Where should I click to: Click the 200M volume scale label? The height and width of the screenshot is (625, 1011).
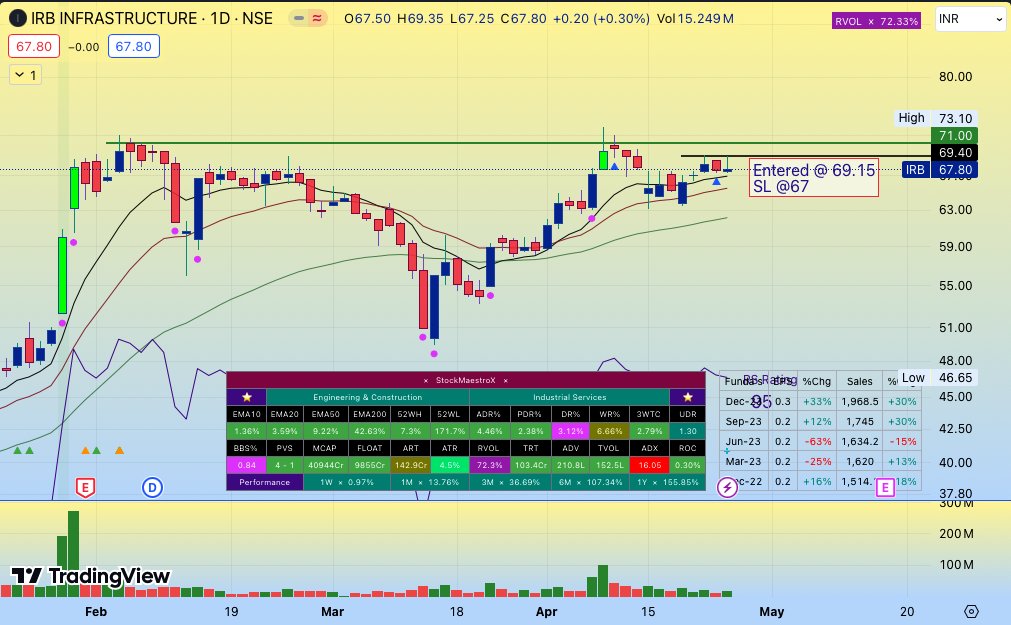[956, 533]
